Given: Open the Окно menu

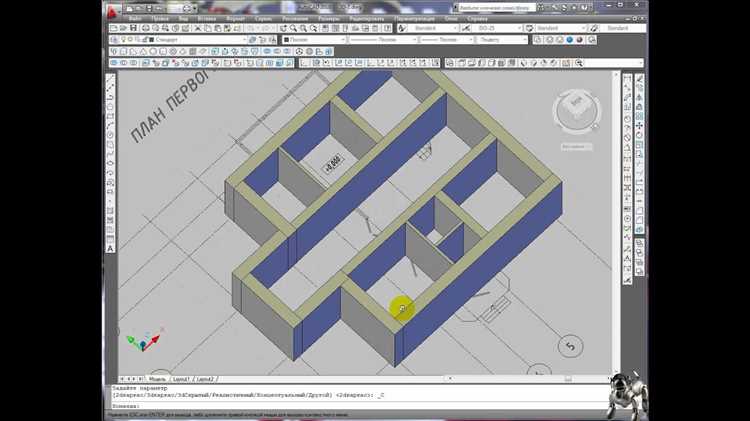Looking at the screenshot, I should coord(451,19).
